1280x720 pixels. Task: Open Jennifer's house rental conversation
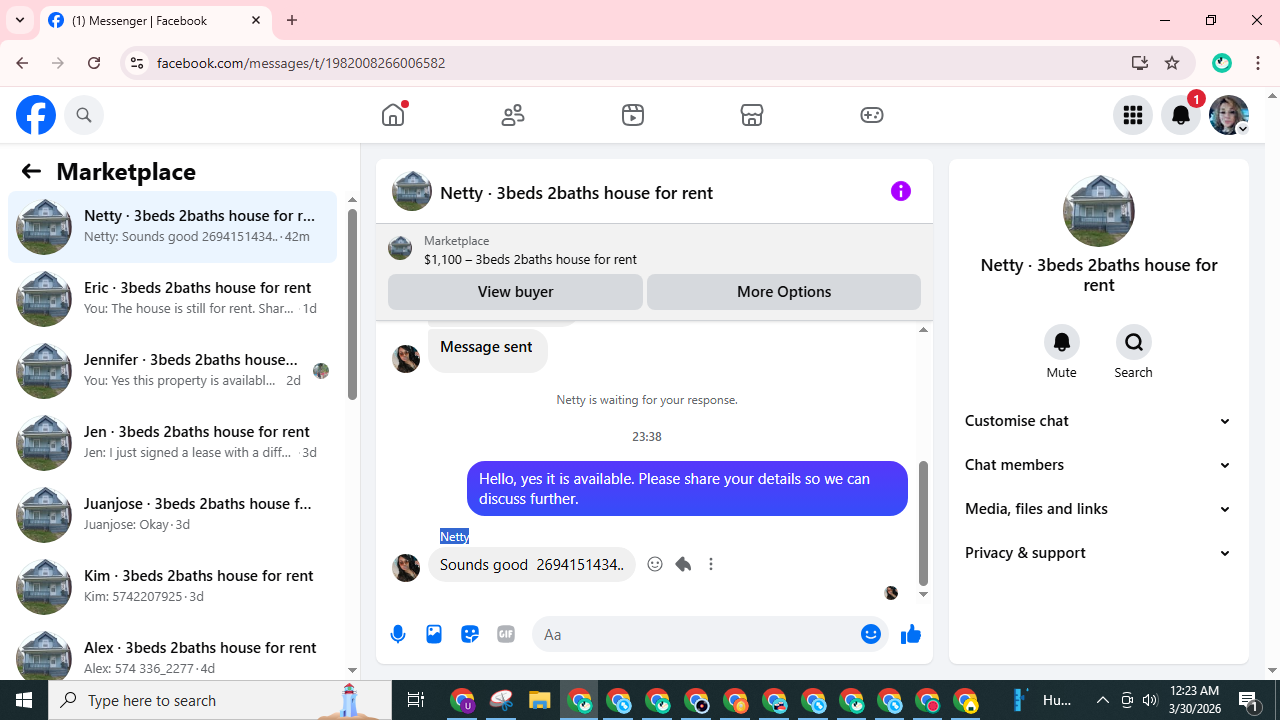coord(173,370)
